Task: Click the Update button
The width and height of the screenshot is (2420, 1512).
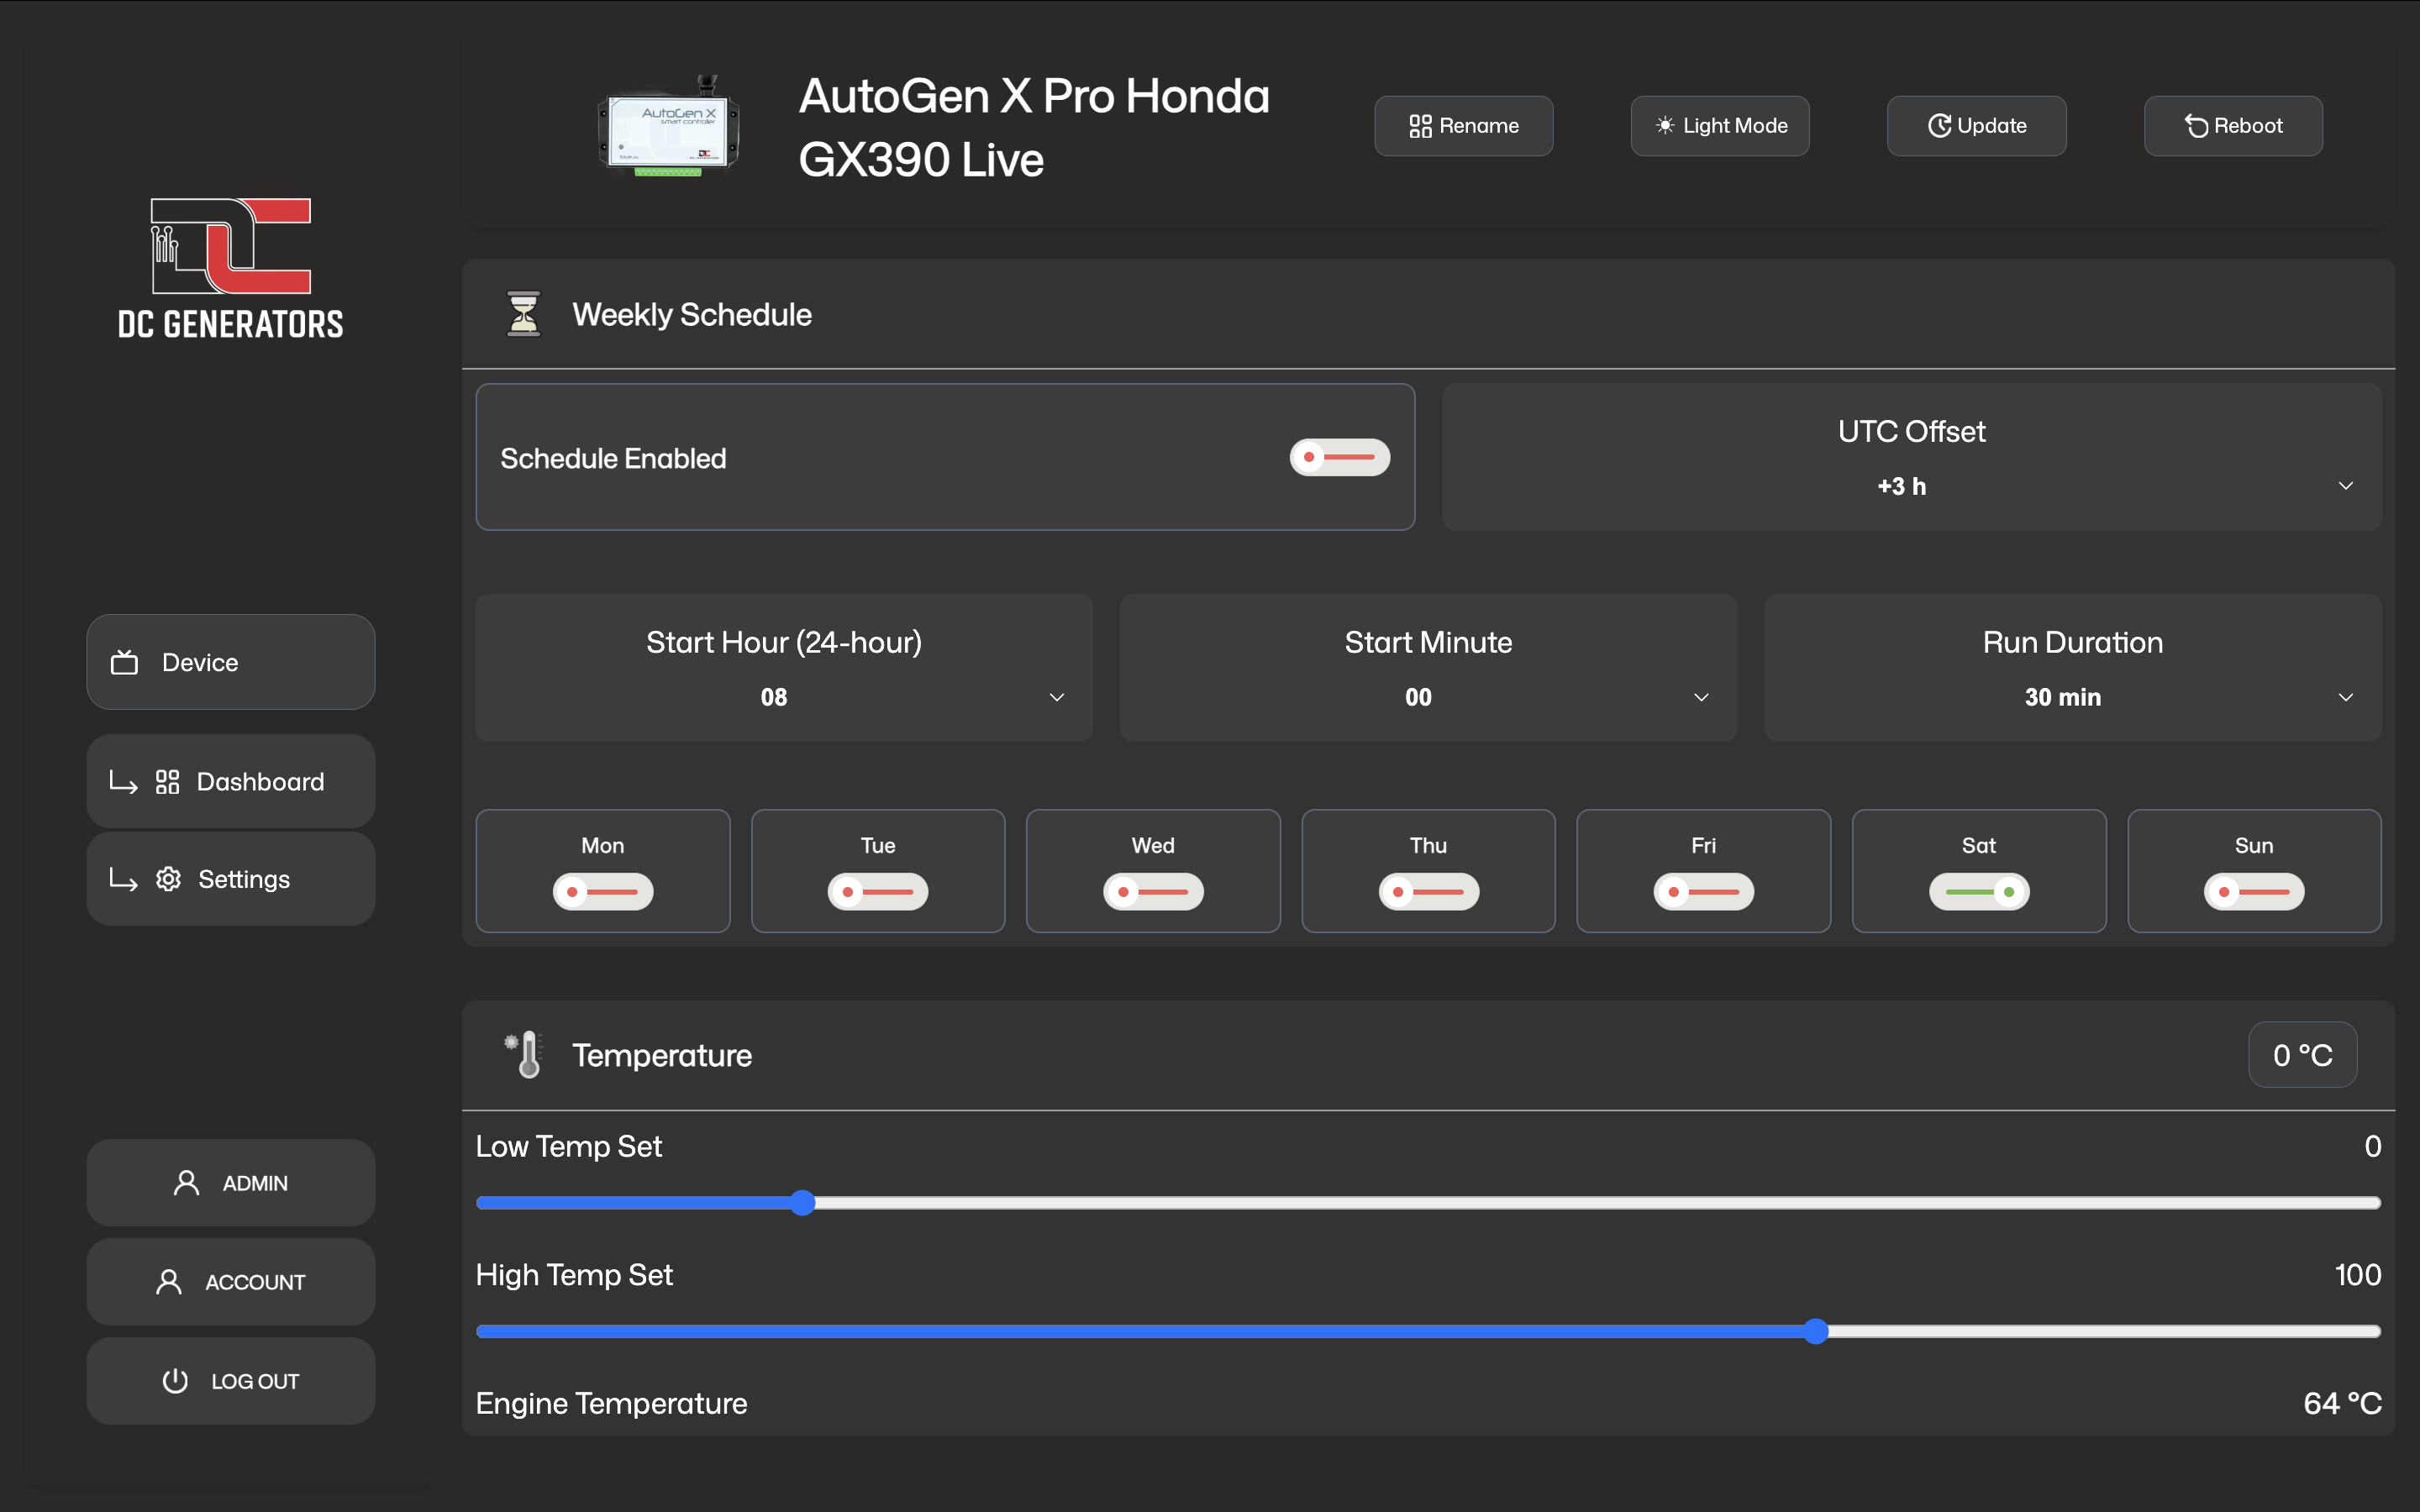Action: point(1976,126)
